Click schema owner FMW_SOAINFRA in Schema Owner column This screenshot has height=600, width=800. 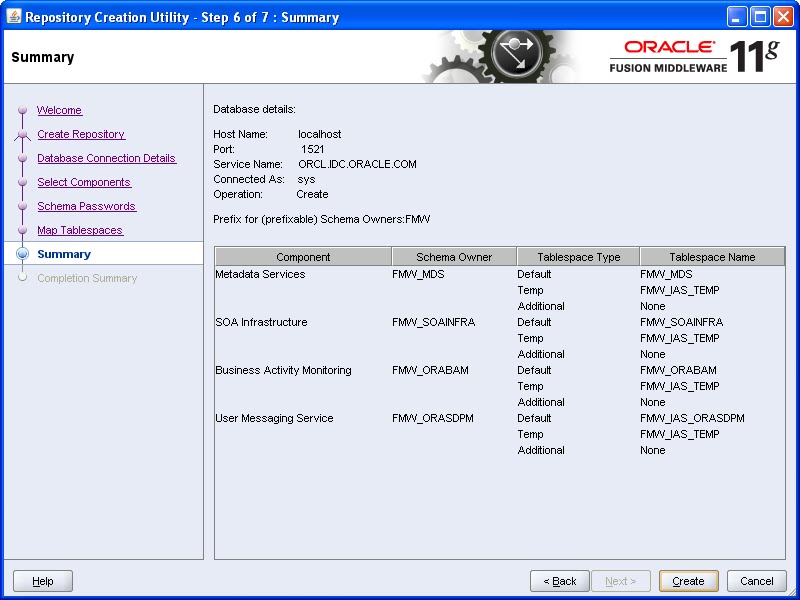(434, 322)
